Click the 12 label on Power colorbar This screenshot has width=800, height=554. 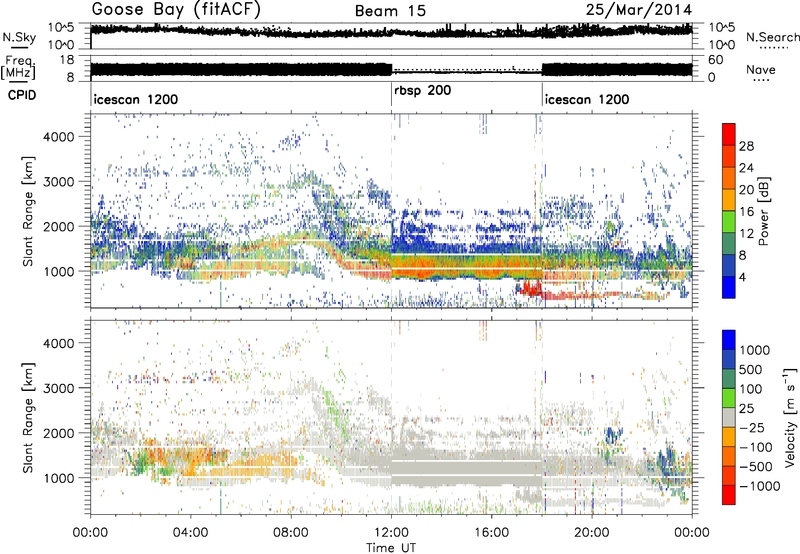(x=746, y=234)
